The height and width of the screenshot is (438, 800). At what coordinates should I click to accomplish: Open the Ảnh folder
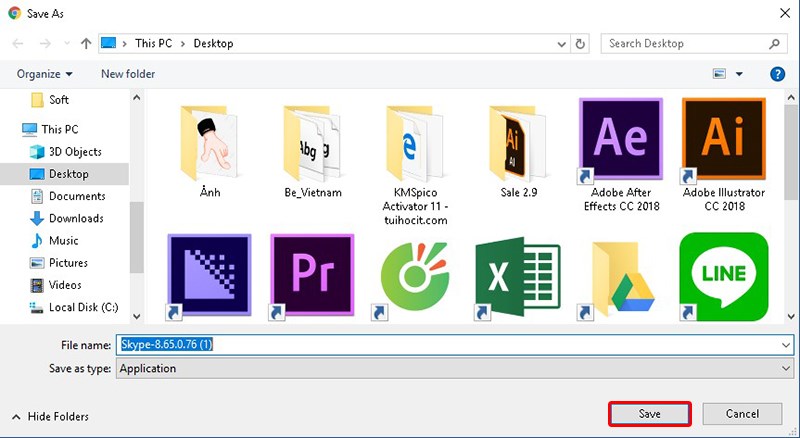click(x=210, y=152)
